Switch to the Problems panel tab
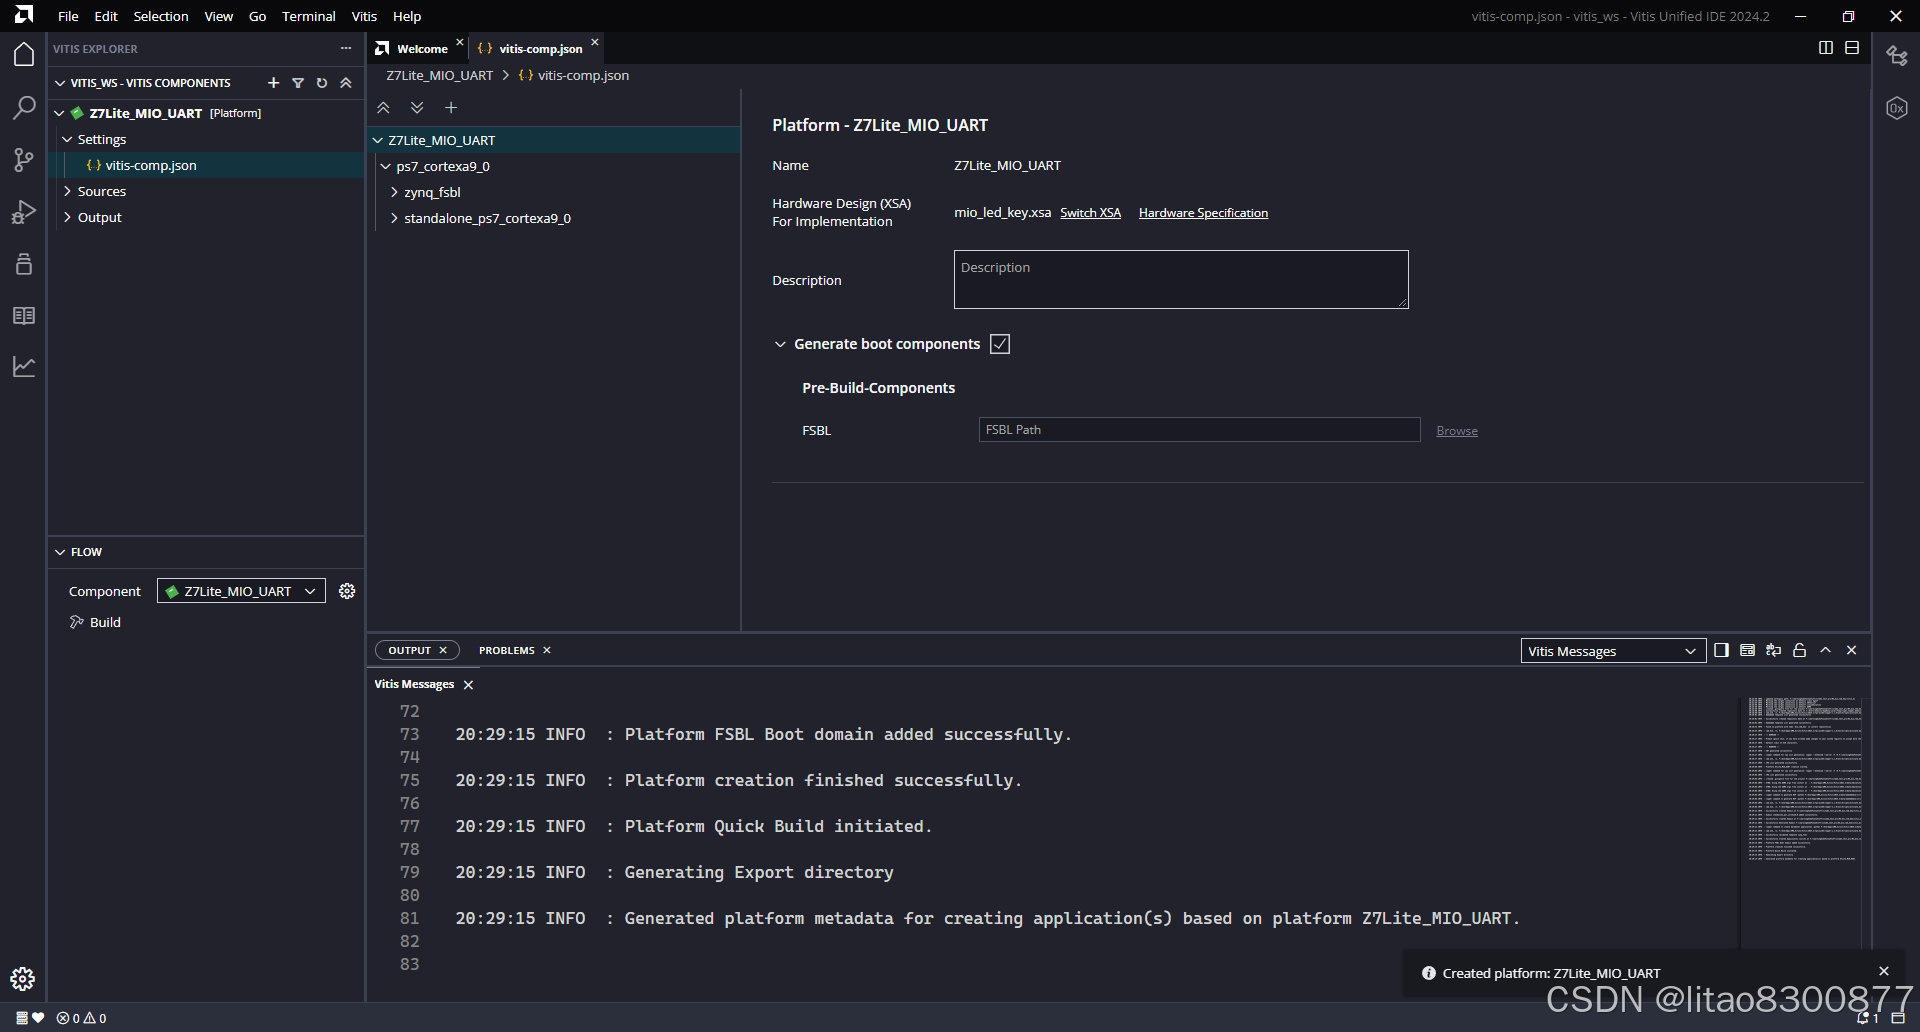Screen dimensions: 1920x1032 coord(507,650)
